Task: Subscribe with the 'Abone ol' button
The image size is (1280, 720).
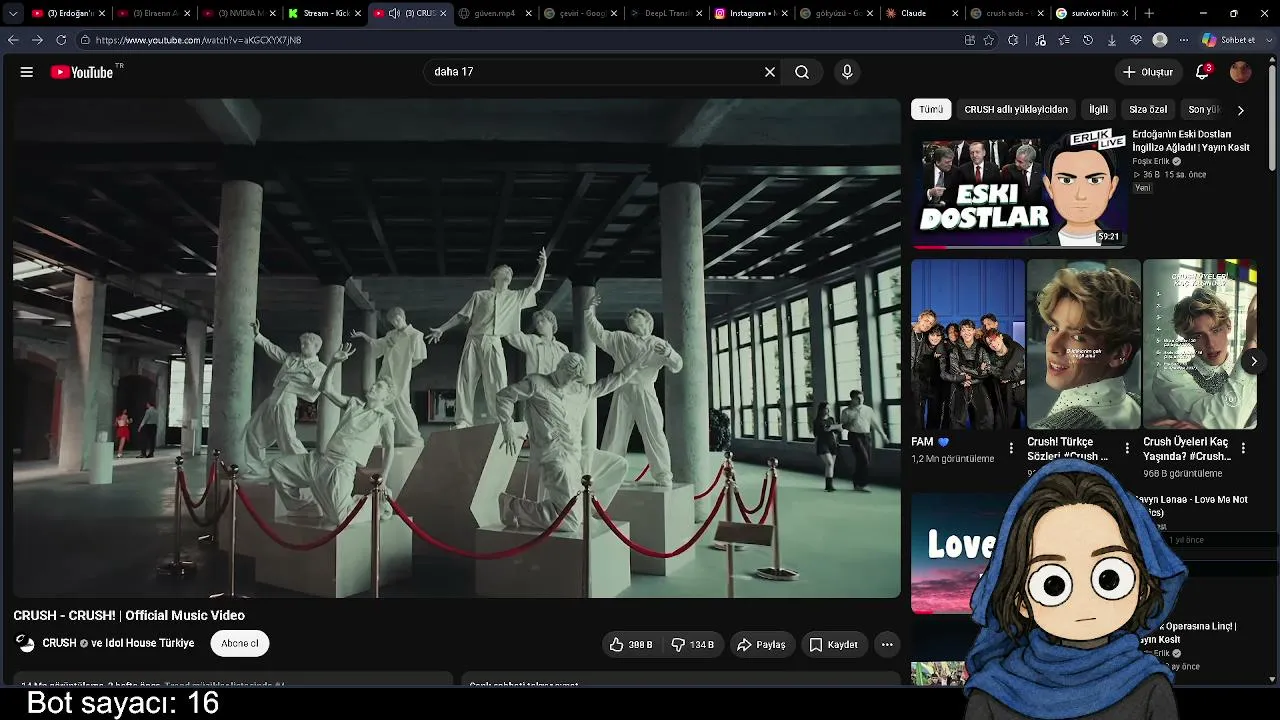Action: tap(240, 644)
